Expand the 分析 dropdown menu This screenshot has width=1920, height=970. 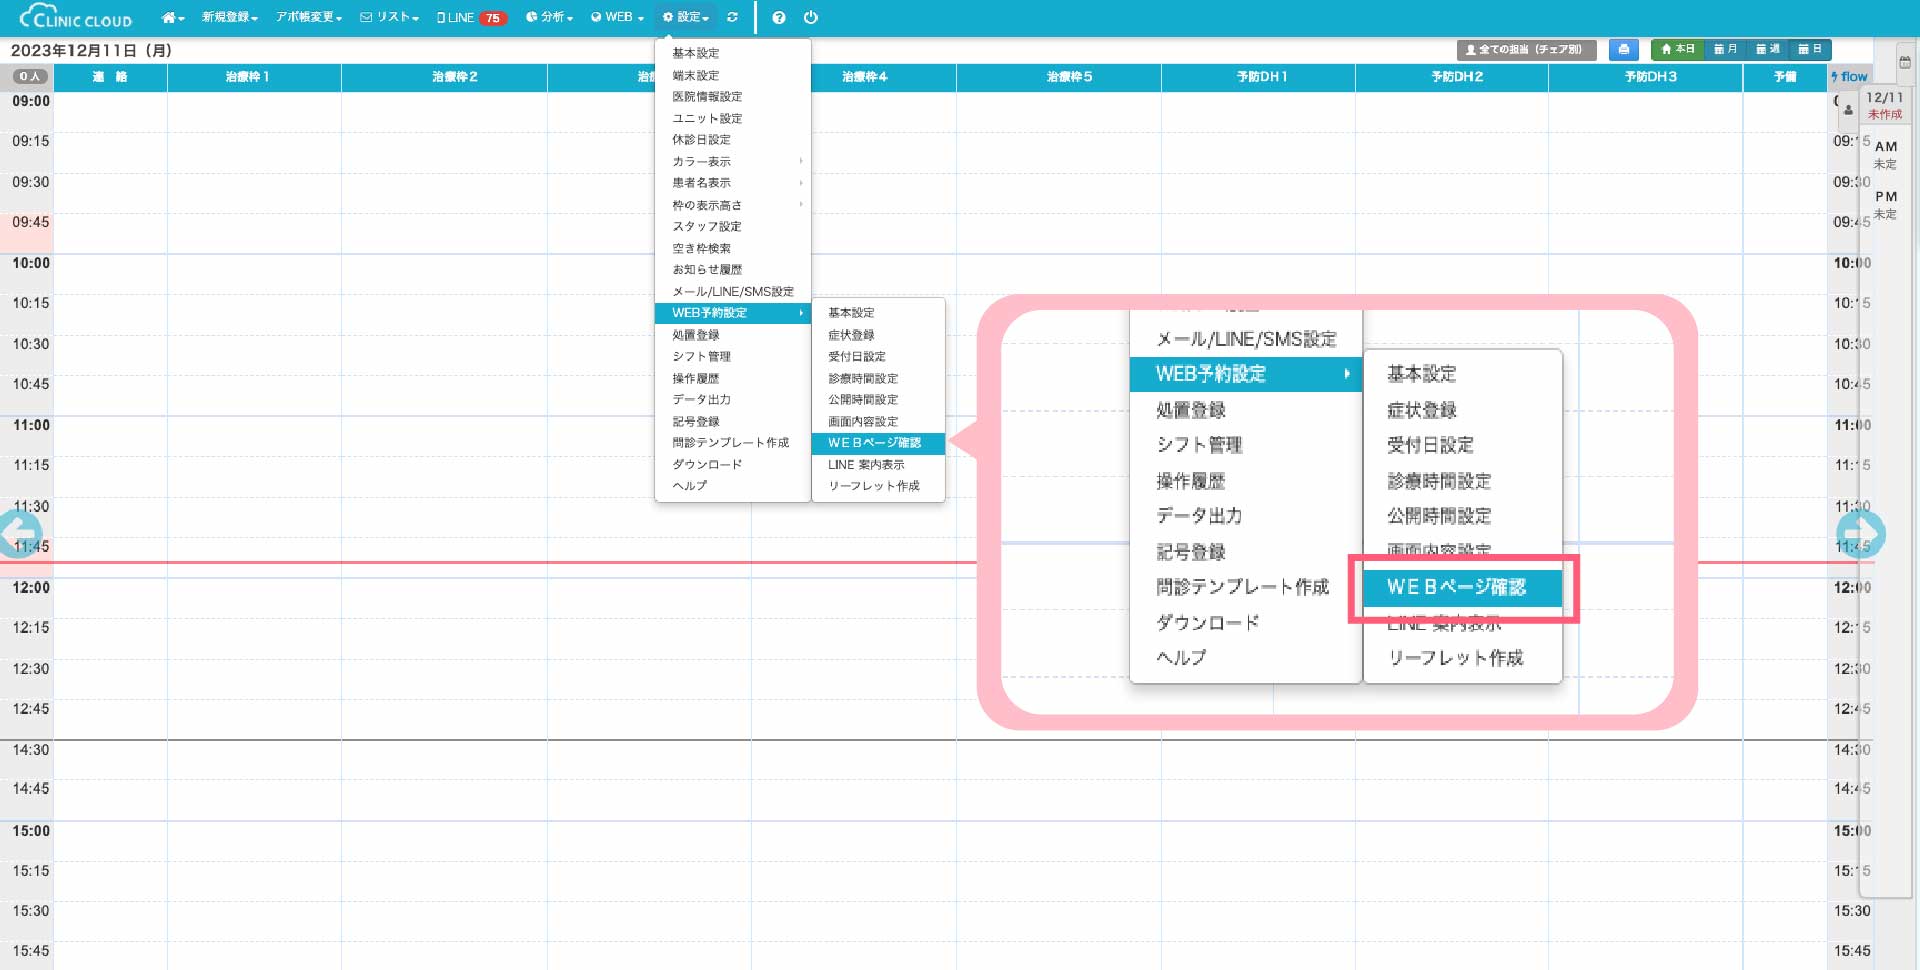tap(549, 18)
